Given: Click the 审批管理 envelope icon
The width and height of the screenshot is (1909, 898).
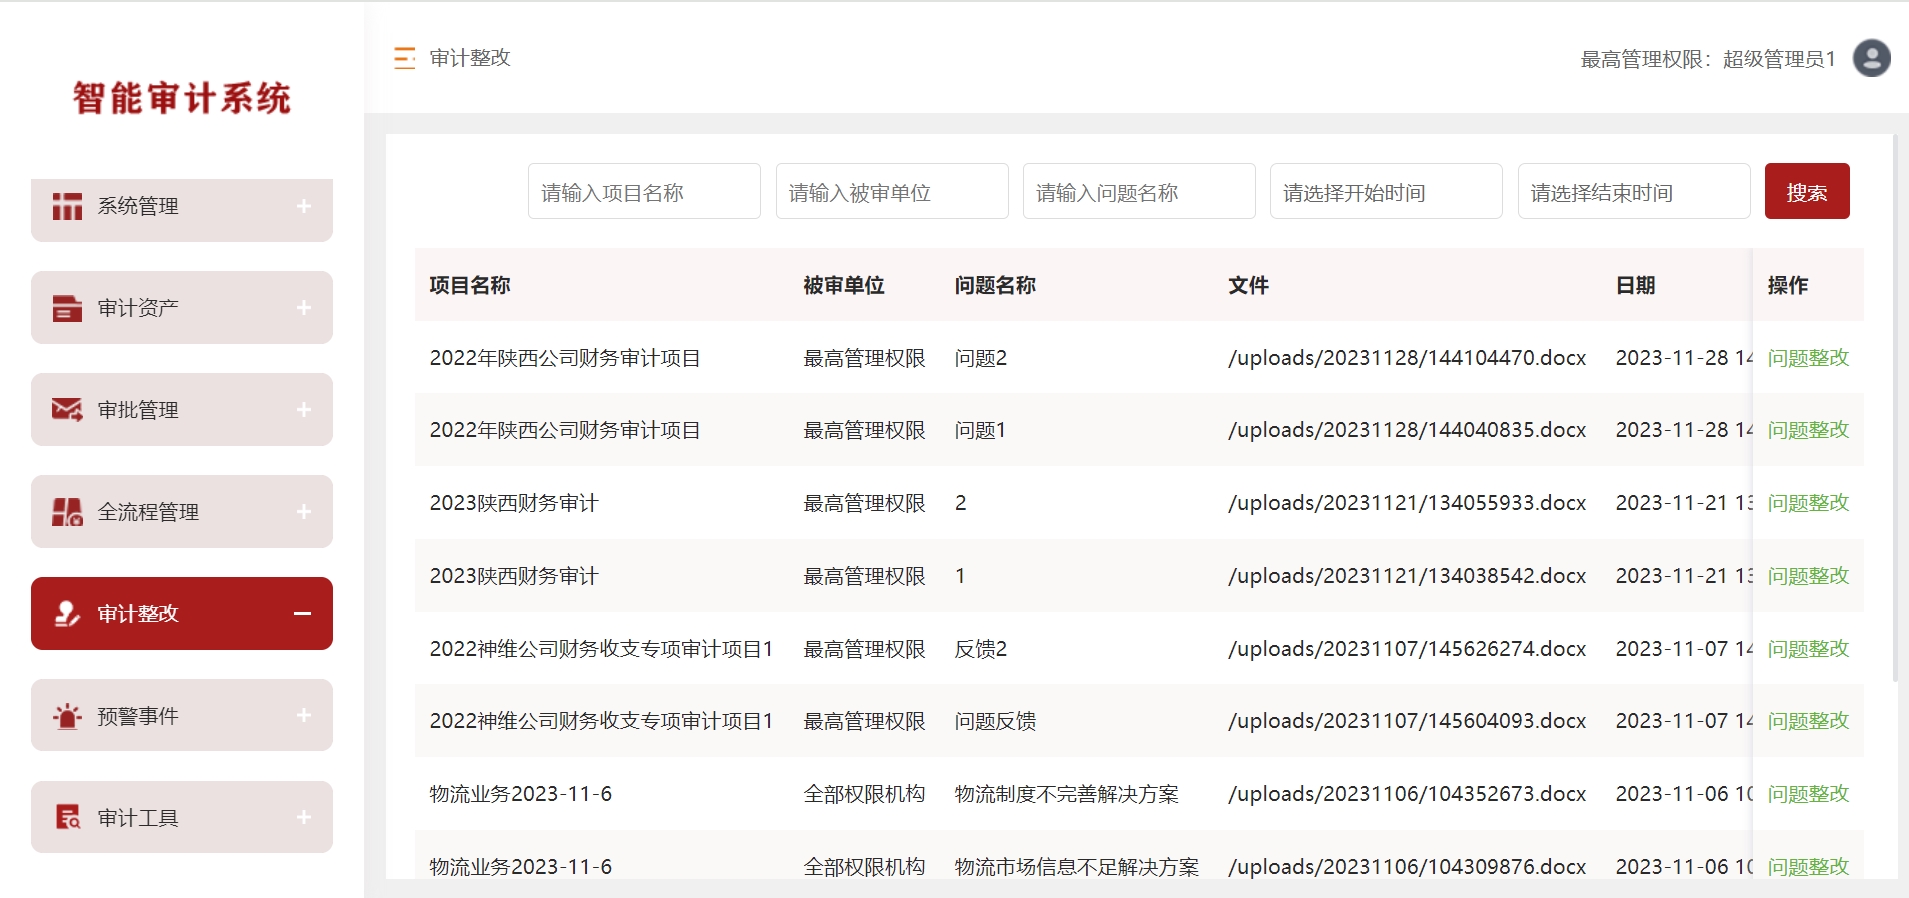Looking at the screenshot, I should (x=67, y=410).
